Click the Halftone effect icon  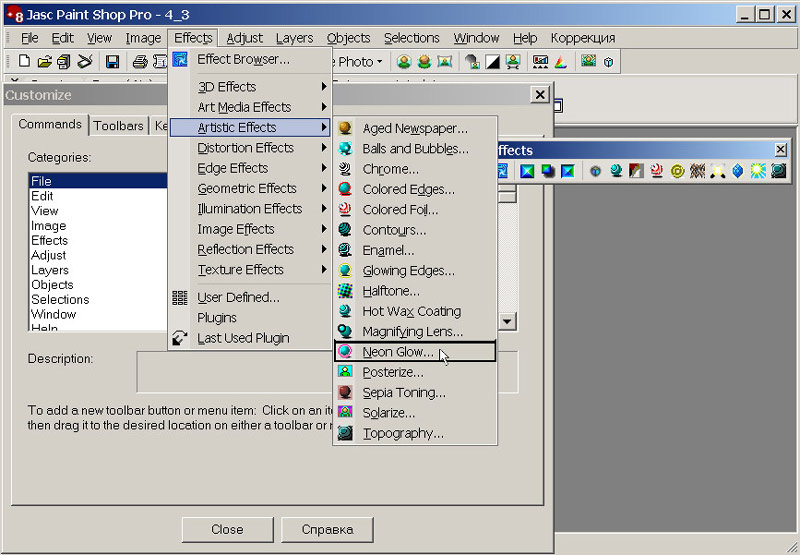pyautogui.click(x=345, y=291)
